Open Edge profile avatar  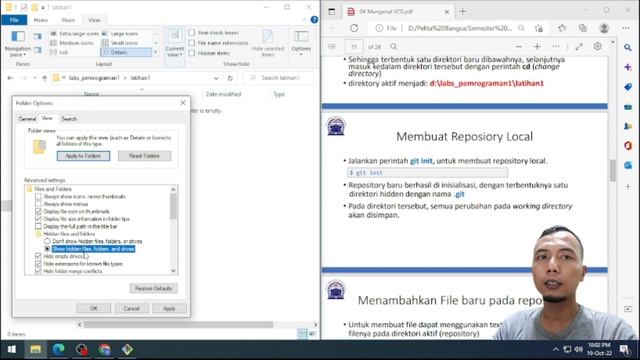pos(604,28)
